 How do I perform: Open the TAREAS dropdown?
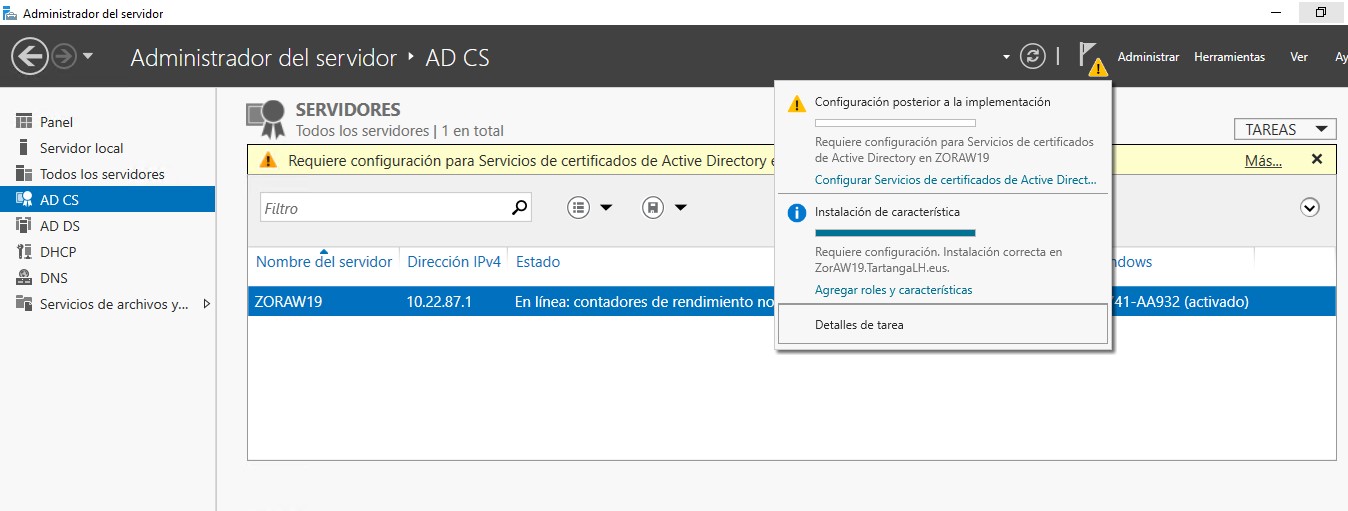[x=1286, y=129]
